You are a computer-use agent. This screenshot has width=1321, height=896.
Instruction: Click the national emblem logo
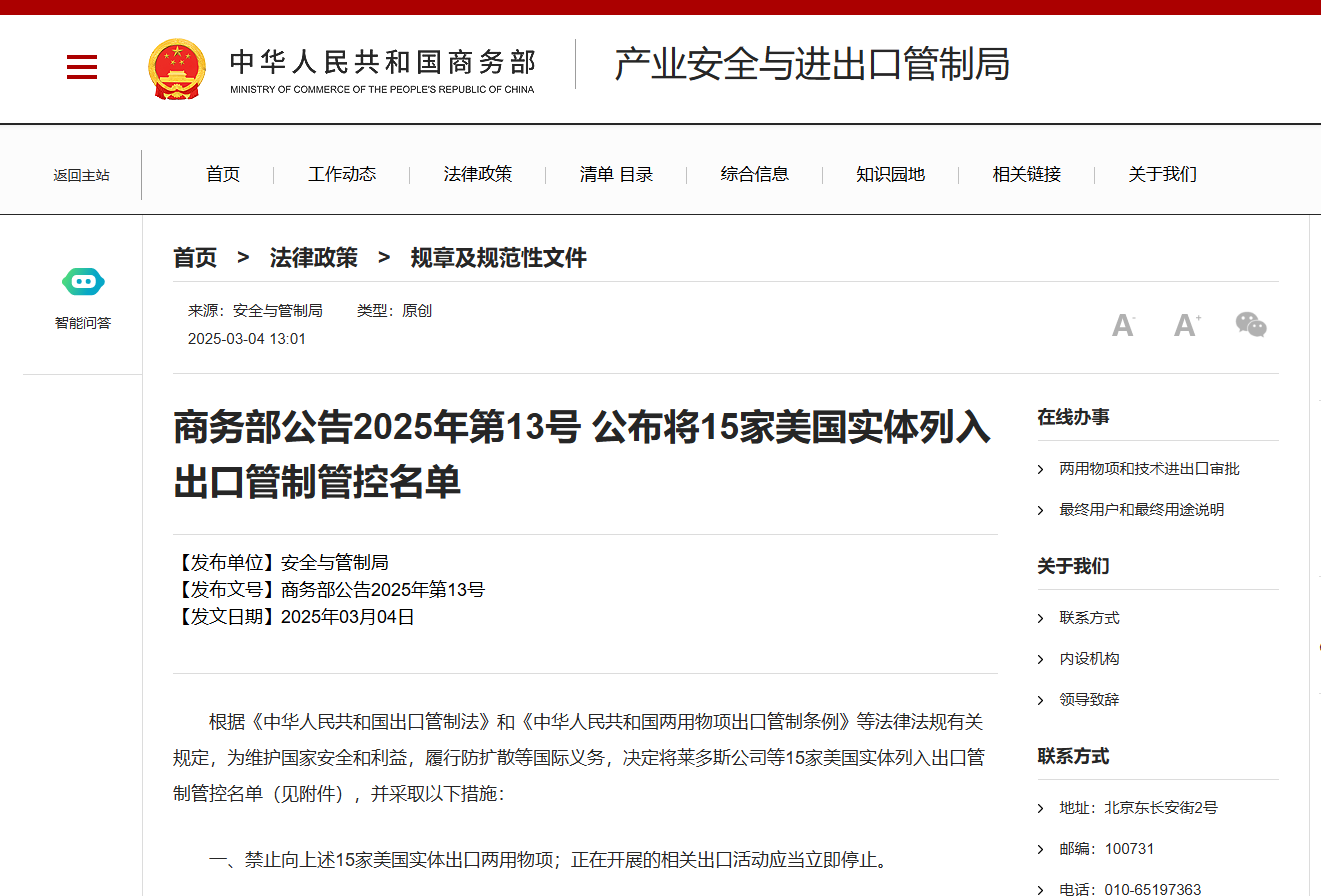tap(177, 68)
